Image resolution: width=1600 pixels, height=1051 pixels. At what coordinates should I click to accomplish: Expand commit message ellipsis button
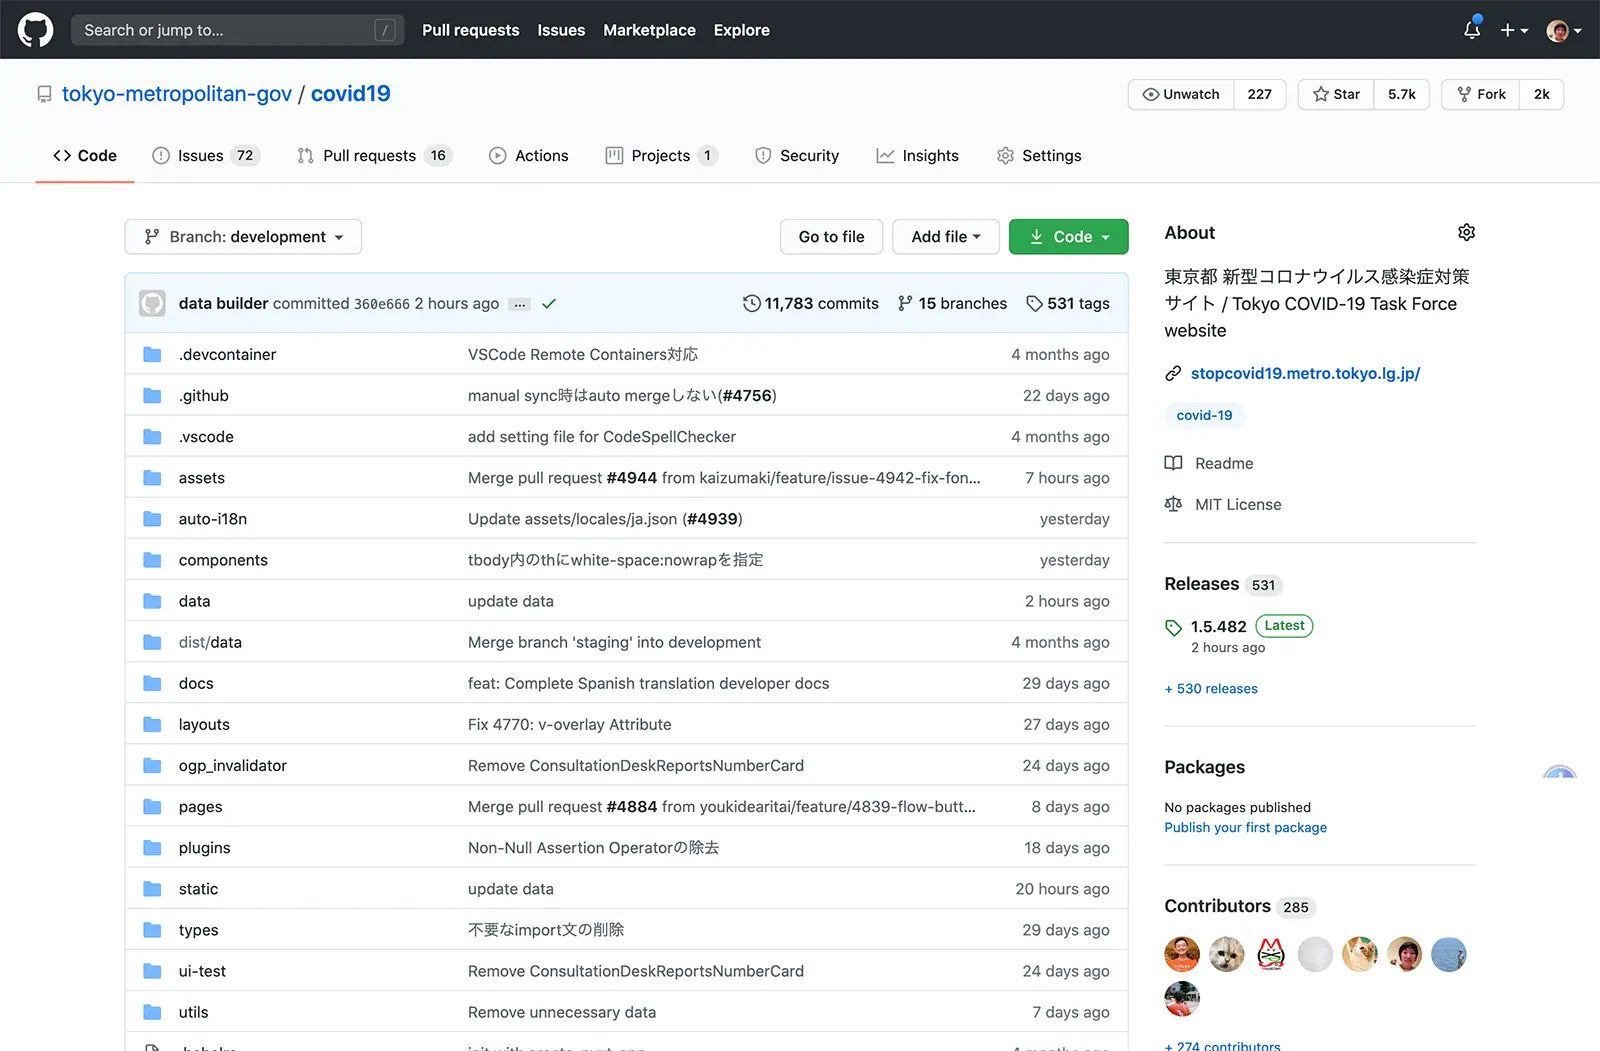coord(519,304)
